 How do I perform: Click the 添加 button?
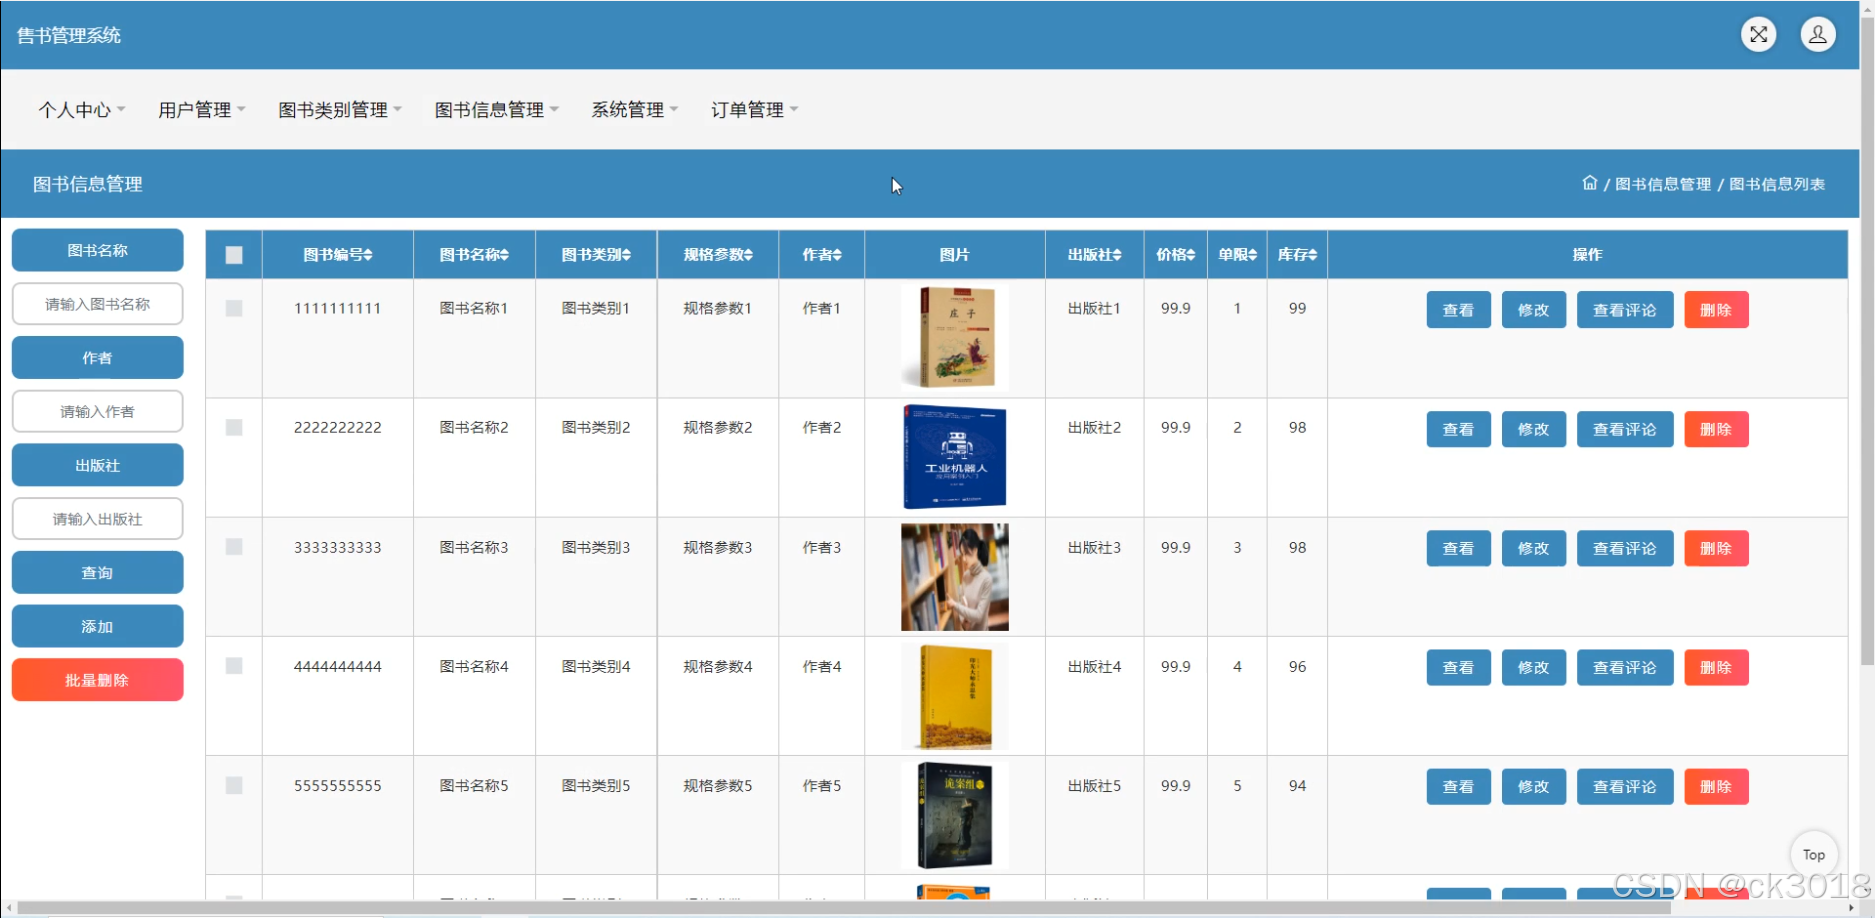pos(97,626)
